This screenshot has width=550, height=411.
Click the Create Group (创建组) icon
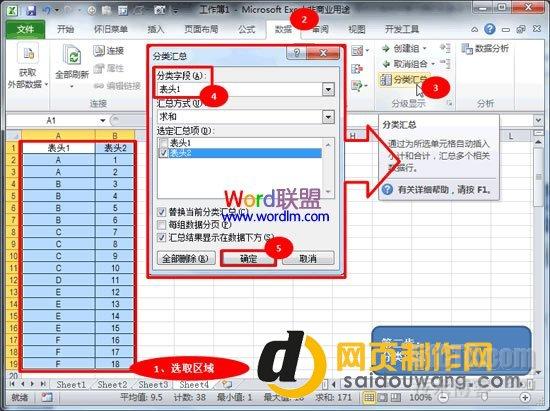point(386,48)
